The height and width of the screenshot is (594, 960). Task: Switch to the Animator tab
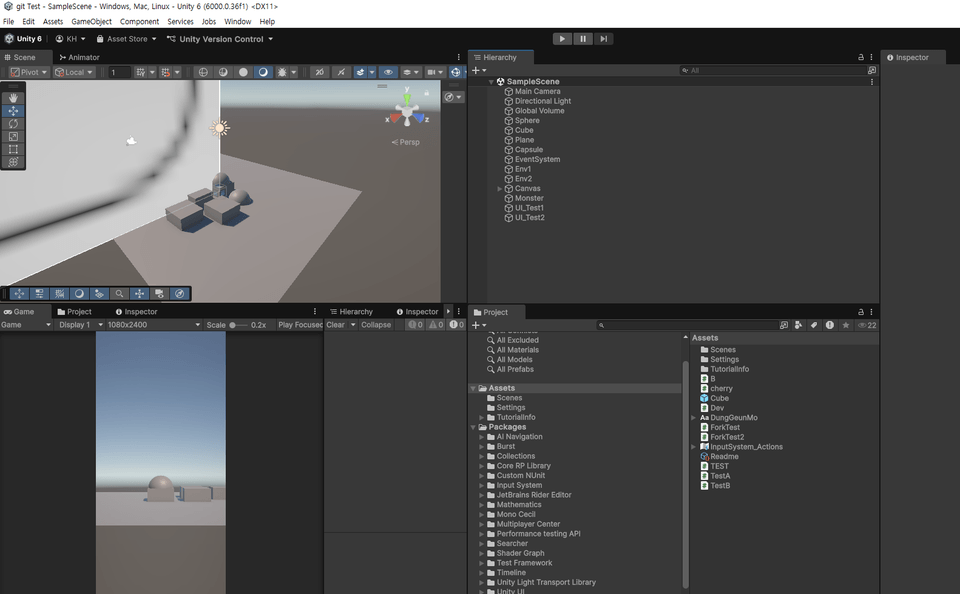79,58
